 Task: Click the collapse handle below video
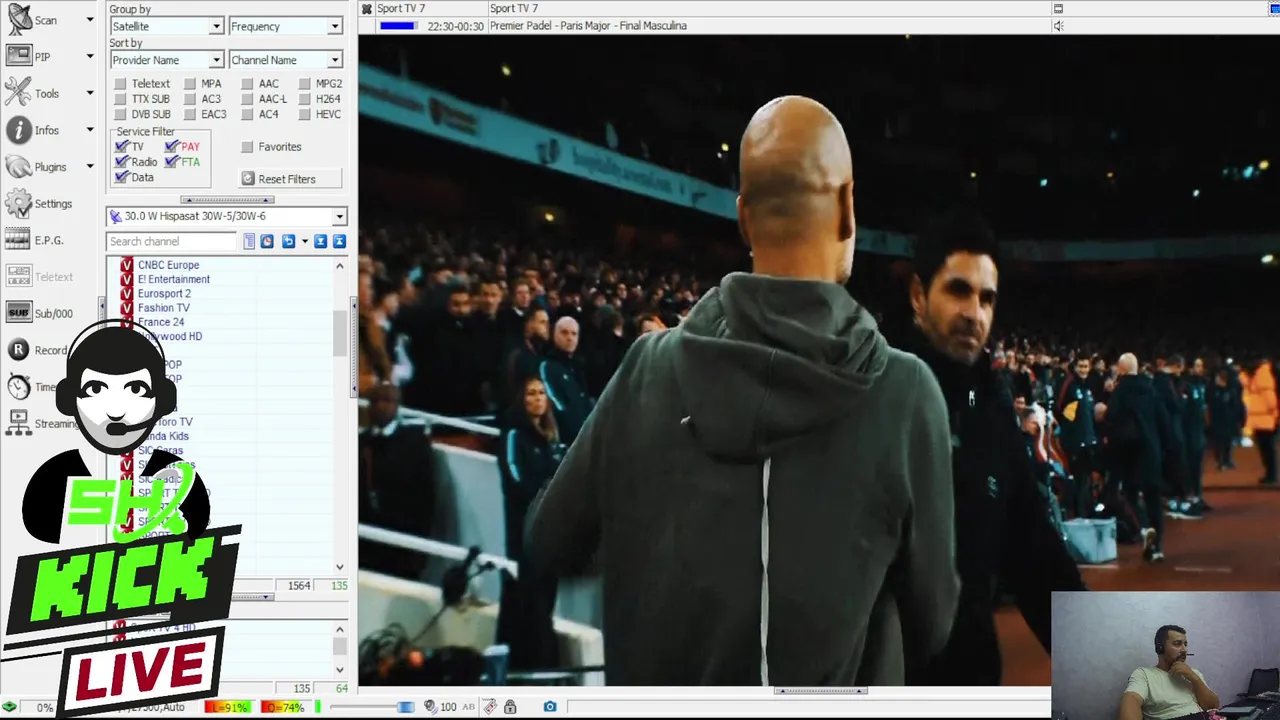pyautogui.click(x=819, y=690)
